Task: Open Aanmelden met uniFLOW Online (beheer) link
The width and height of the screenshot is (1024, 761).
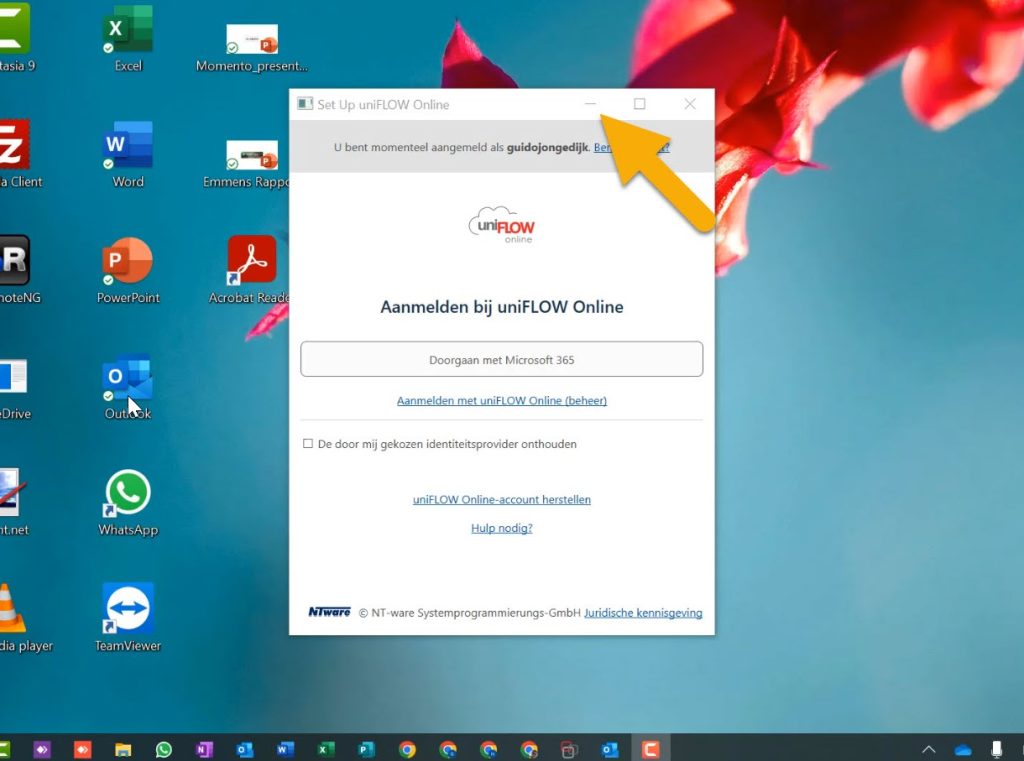Action: pos(502,400)
